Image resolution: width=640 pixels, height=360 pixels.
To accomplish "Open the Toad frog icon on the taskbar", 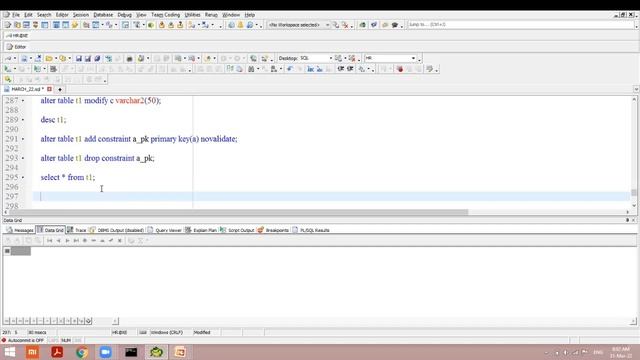I will (x=156, y=352).
